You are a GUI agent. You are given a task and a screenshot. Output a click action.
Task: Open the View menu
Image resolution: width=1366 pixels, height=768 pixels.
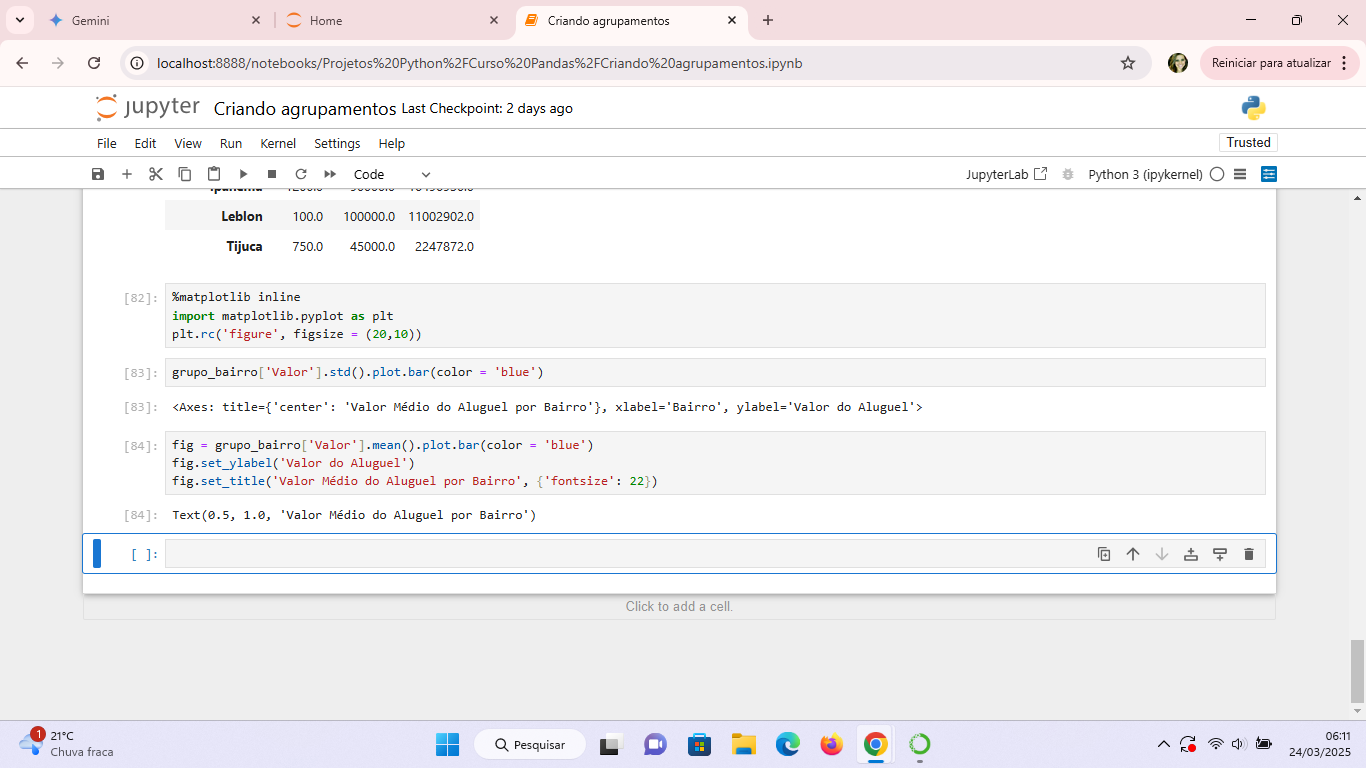[188, 143]
